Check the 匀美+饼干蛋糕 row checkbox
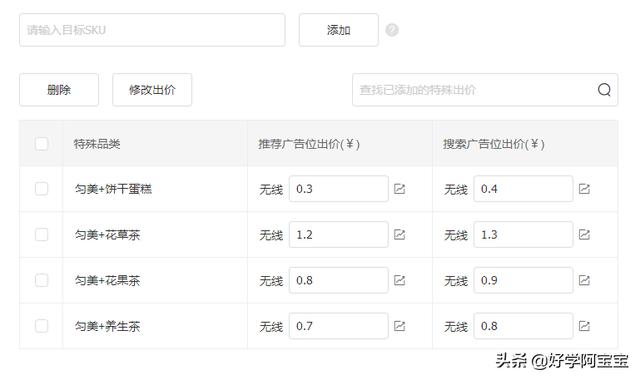 (x=41, y=189)
